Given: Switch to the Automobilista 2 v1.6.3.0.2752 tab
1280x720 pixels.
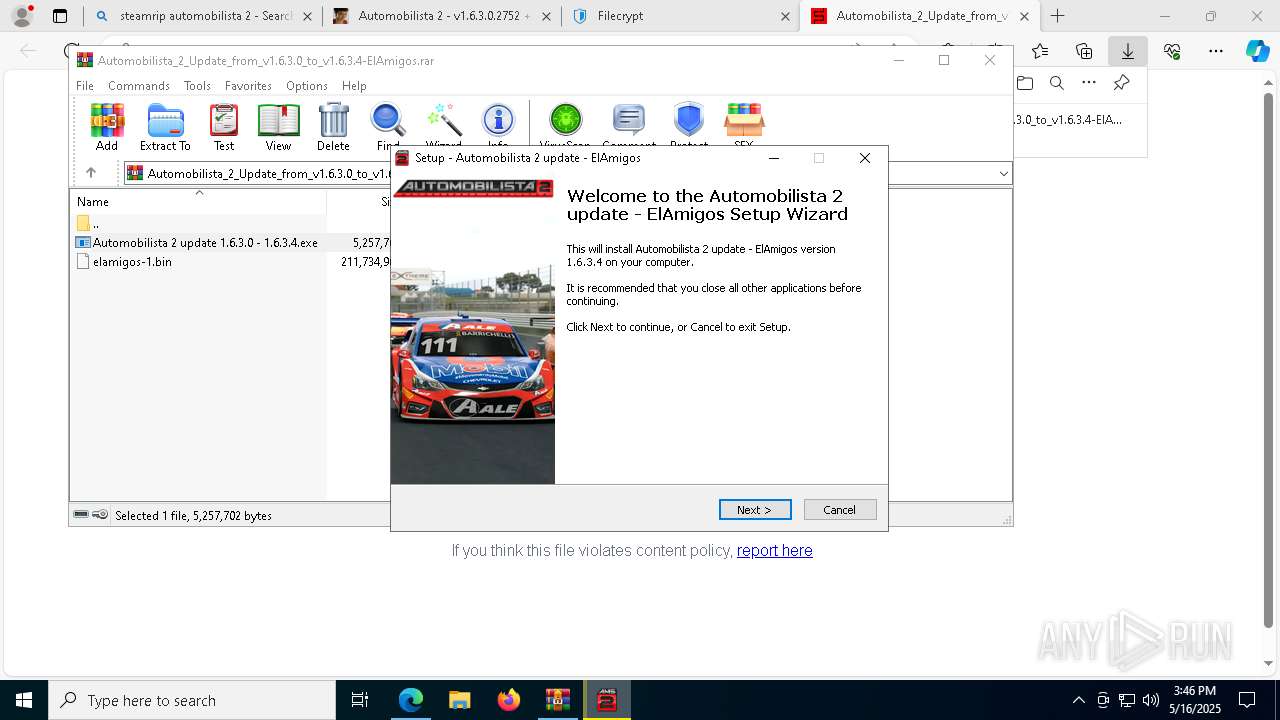Looking at the screenshot, I should (x=441, y=16).
